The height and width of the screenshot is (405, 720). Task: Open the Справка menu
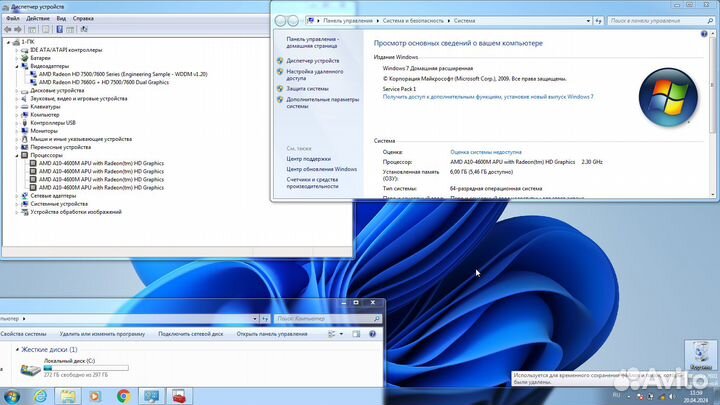coord(83,18)
